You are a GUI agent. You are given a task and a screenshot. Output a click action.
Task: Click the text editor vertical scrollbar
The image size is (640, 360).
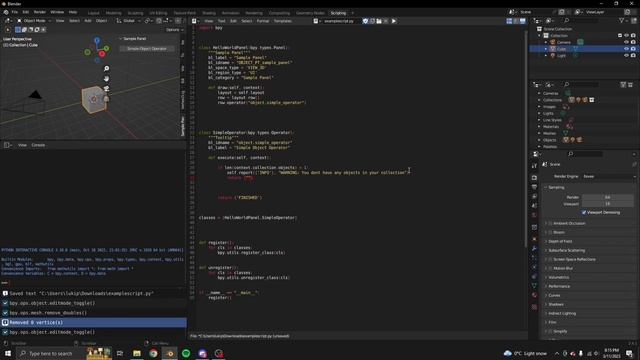525,139
